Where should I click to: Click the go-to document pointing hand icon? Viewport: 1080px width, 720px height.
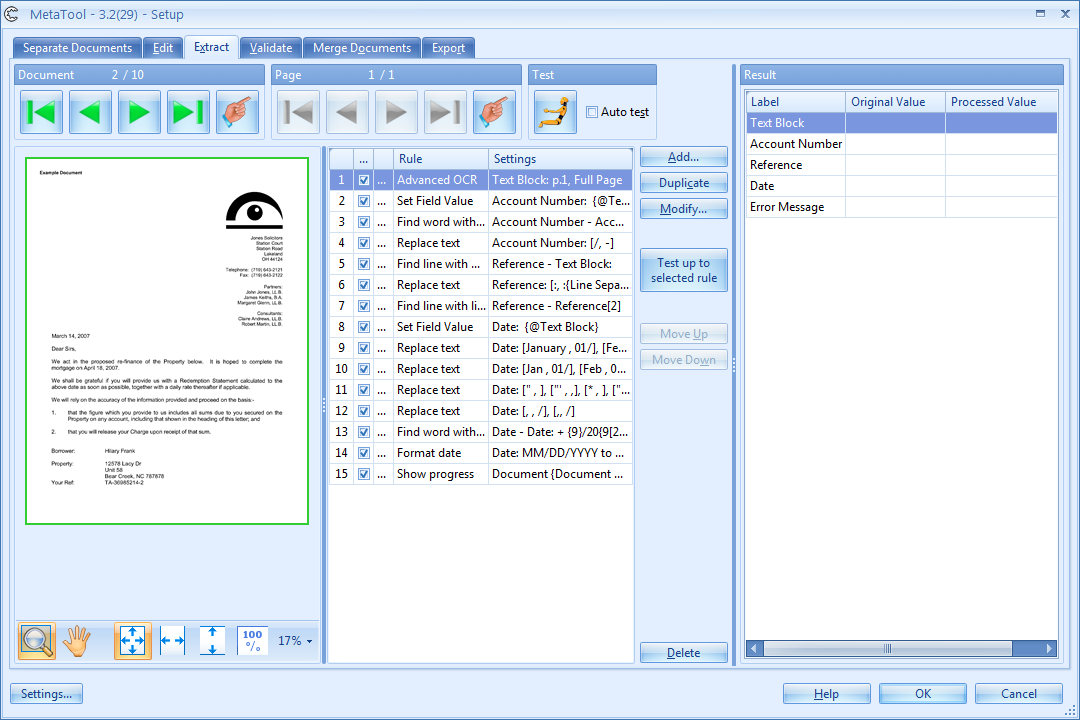pos(238,112)
